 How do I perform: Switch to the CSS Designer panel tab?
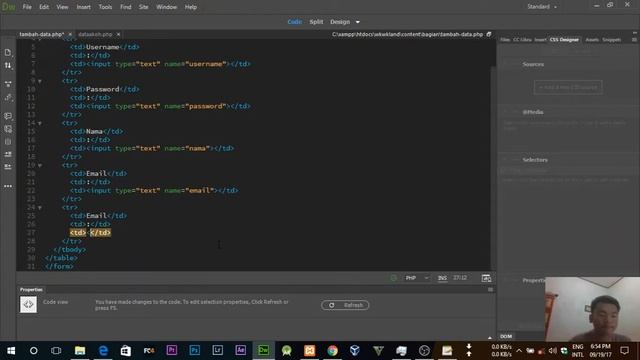[564, 40]
